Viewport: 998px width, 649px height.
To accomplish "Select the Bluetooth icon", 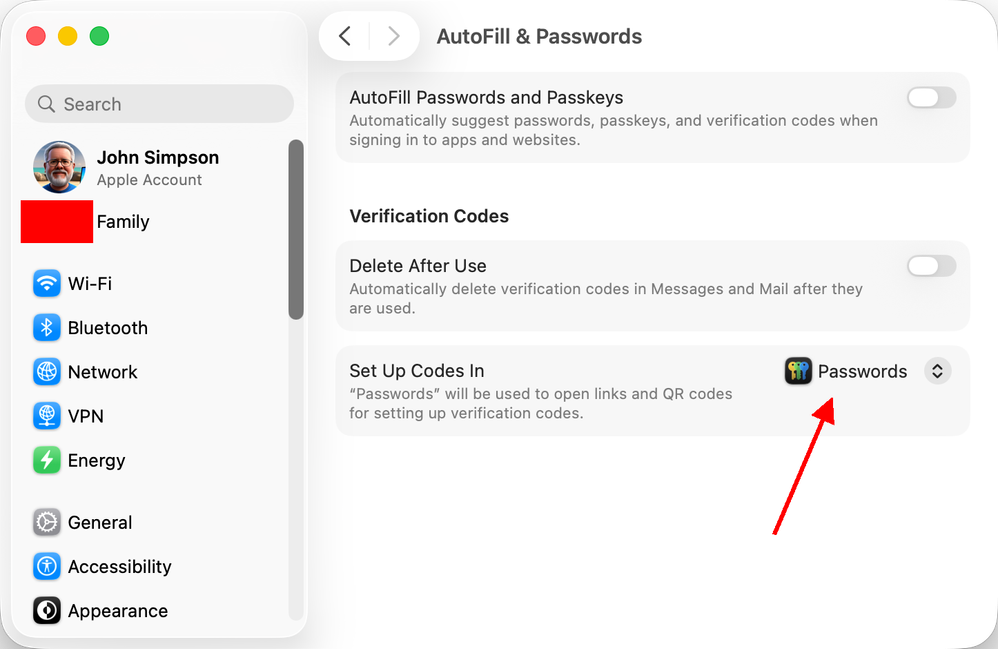I will 47,328.
